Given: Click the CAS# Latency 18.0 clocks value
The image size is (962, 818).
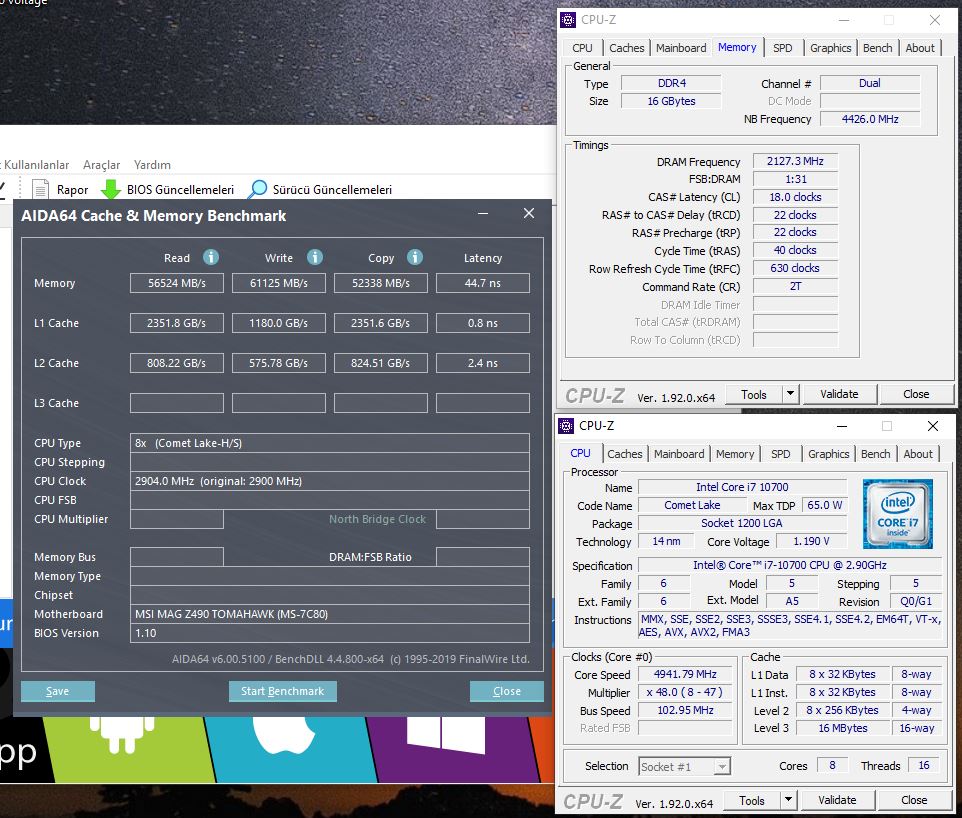Looking at the screenshot, I should tap(795, 197).
